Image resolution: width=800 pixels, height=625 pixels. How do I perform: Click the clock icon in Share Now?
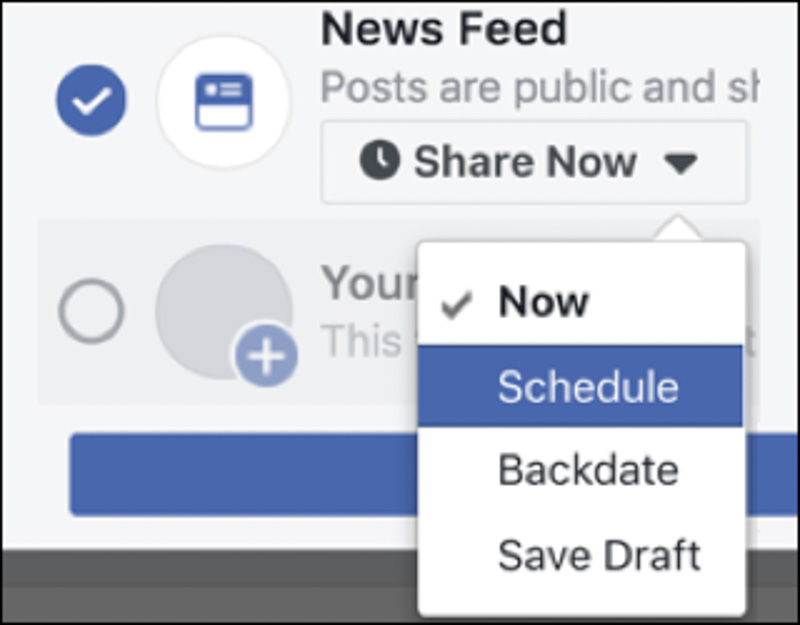pos(380,161)
